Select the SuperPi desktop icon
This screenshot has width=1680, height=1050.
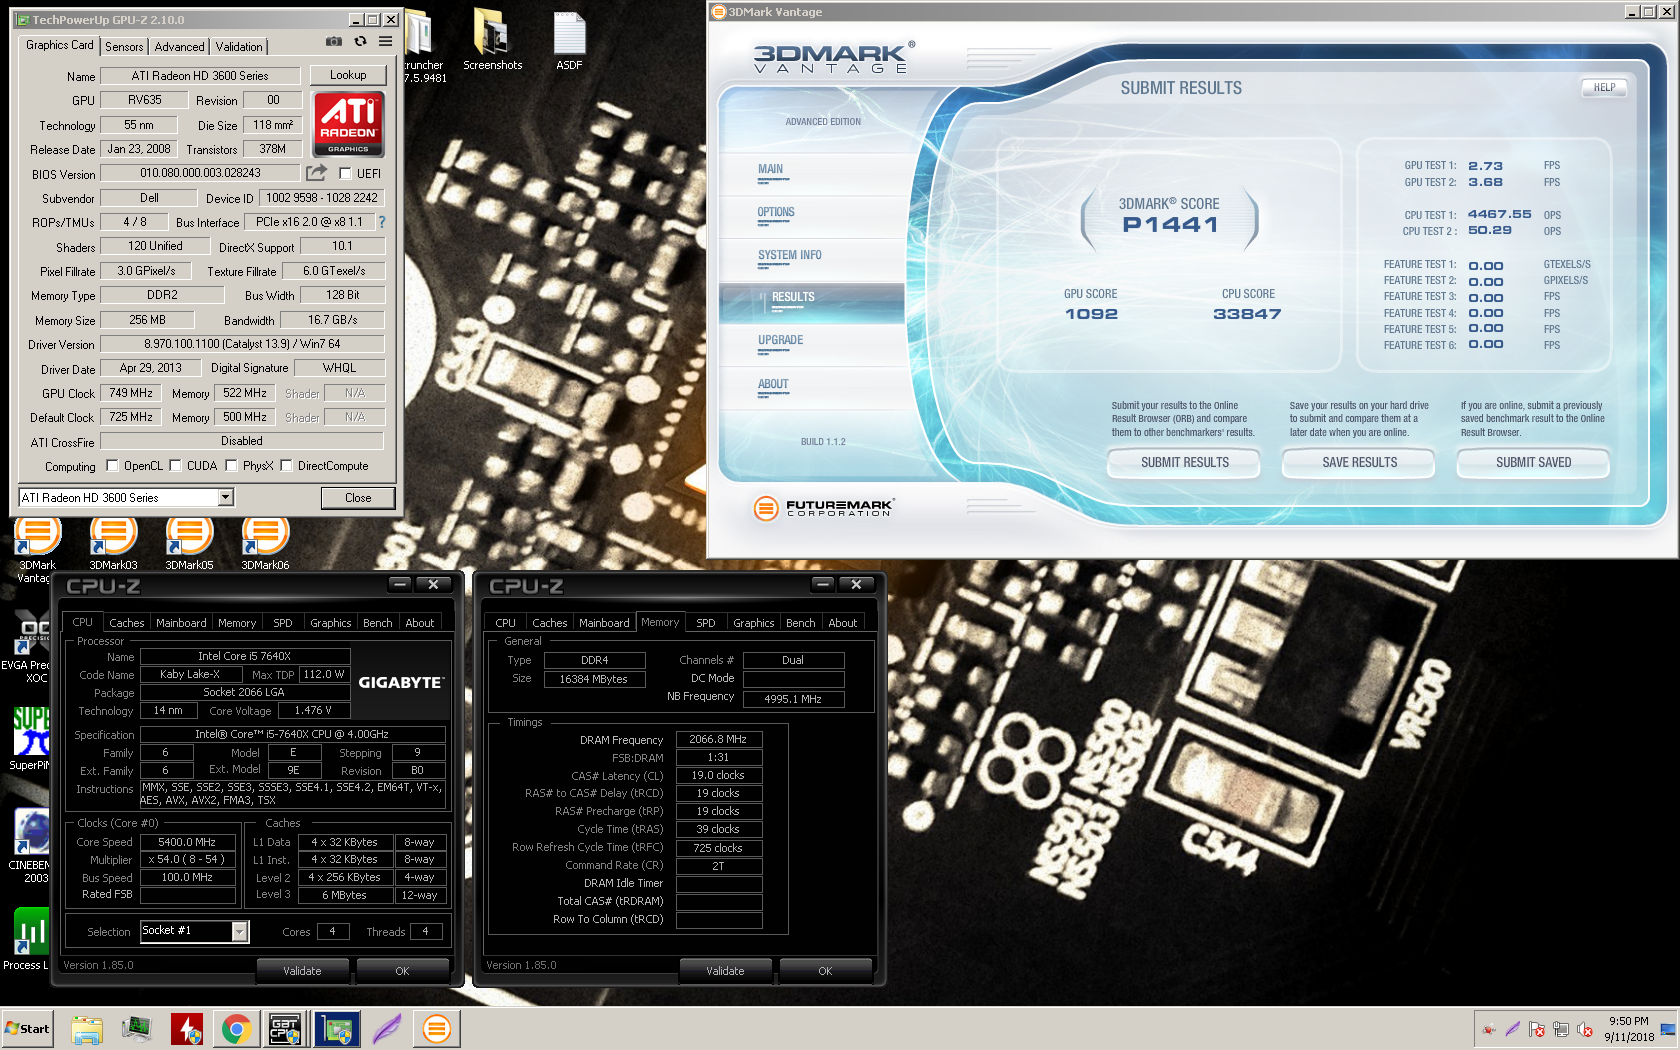(30, 738)
